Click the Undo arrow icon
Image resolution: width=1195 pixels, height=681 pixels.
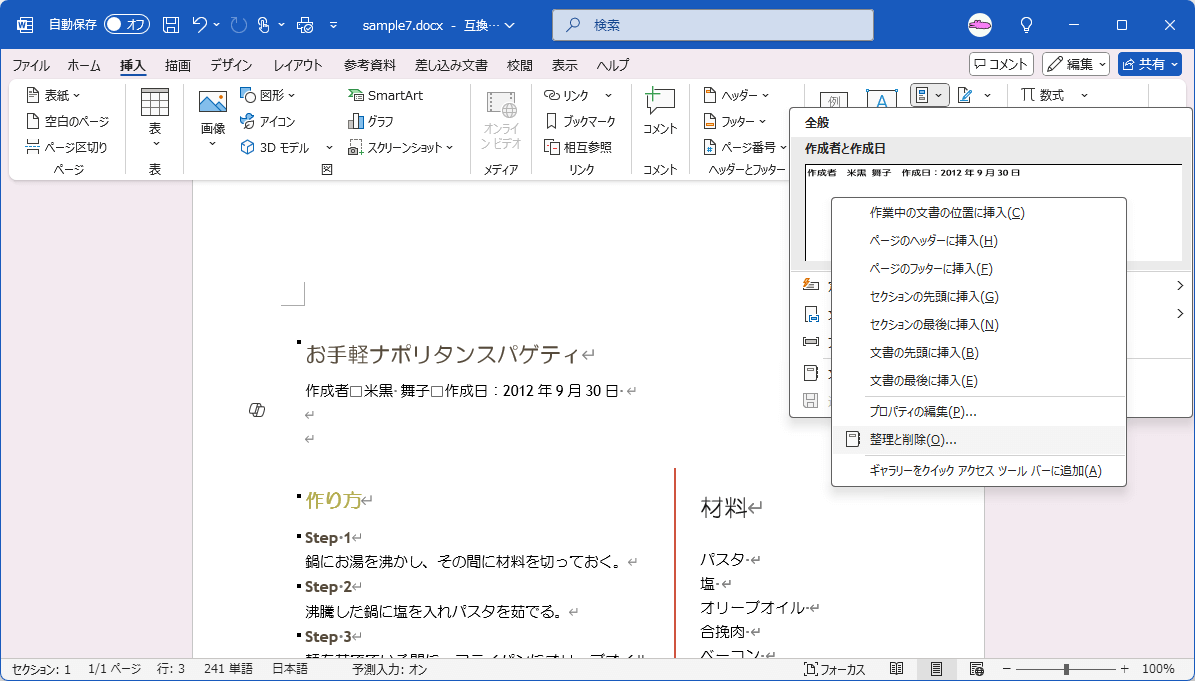[x=200, y=25]
